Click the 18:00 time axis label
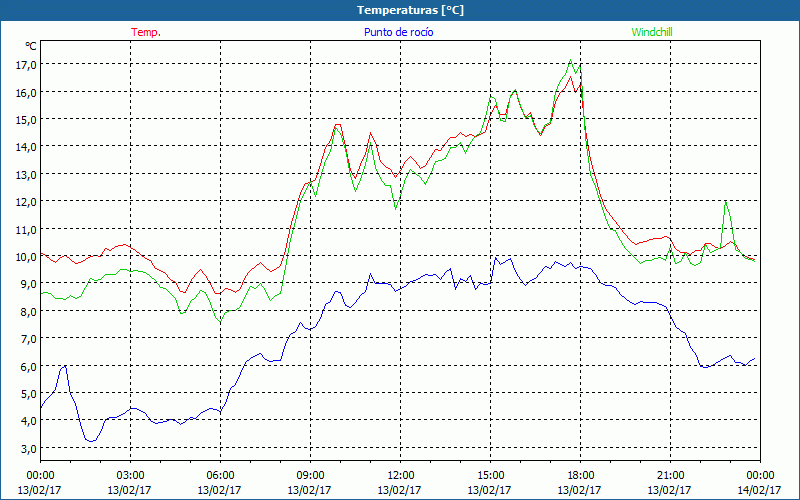This screenshot has width=800, height=500. click(580, 476)
